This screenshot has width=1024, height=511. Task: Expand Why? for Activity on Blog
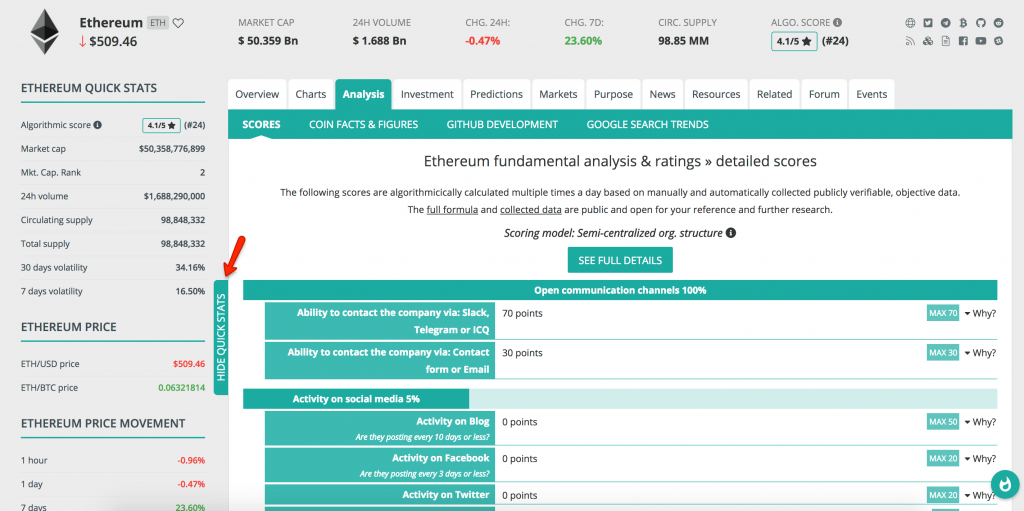(x=979, y=422)
